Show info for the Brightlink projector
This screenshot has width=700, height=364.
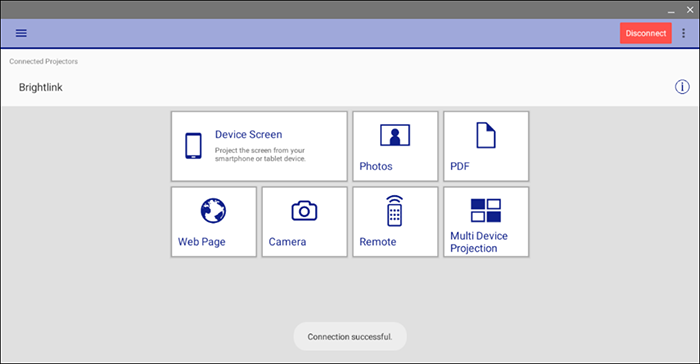click(682, 87)
